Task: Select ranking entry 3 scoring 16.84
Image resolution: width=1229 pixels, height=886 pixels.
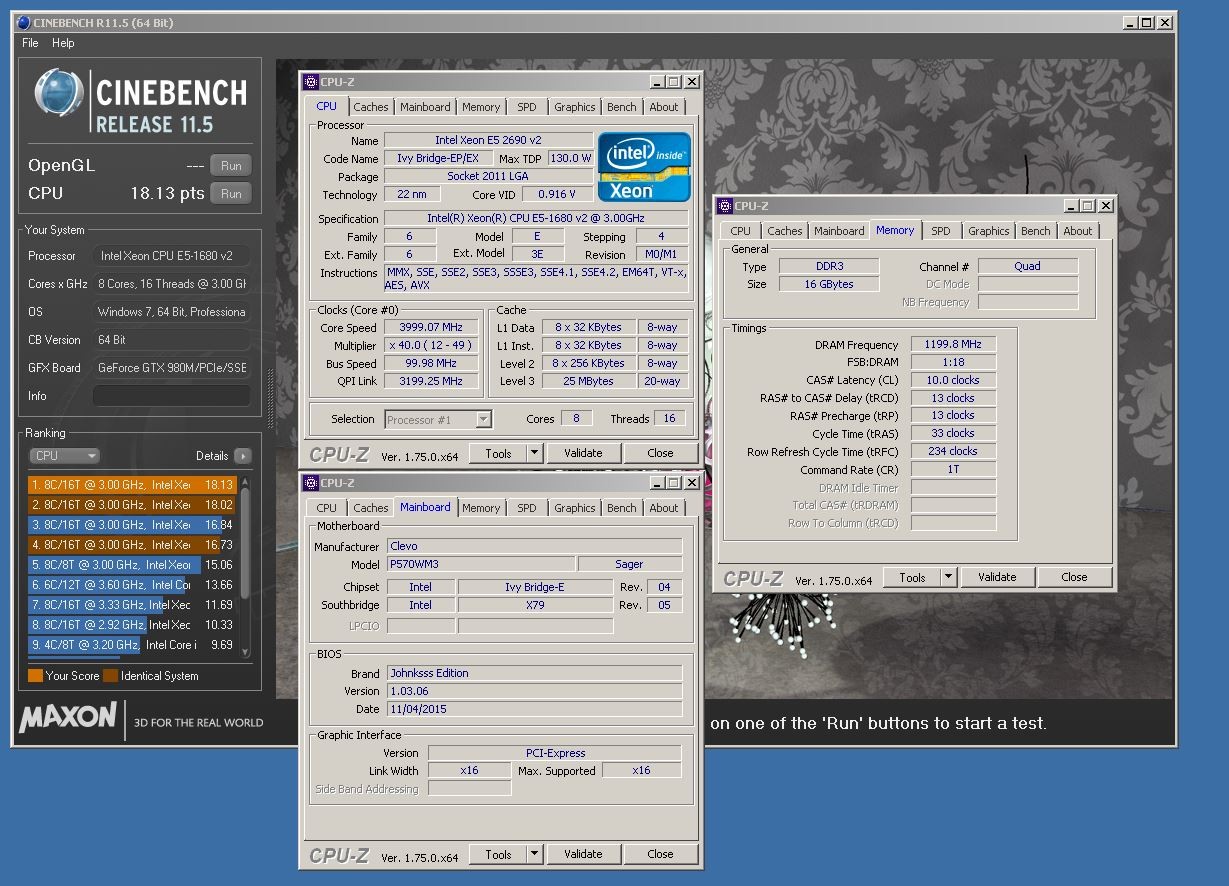Action: click(132, 525)
